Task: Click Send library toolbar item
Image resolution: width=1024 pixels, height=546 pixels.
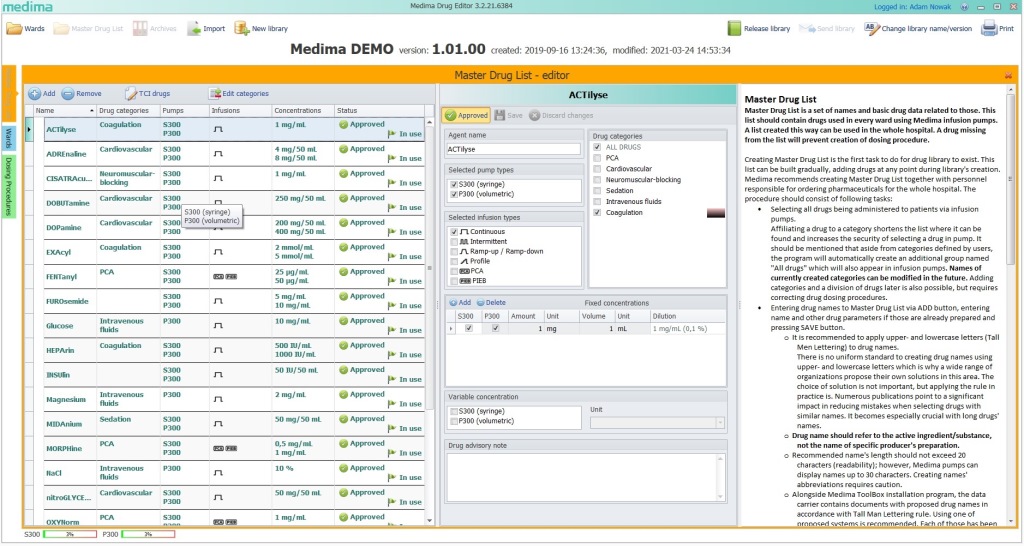Action: [x=827, y=29]
